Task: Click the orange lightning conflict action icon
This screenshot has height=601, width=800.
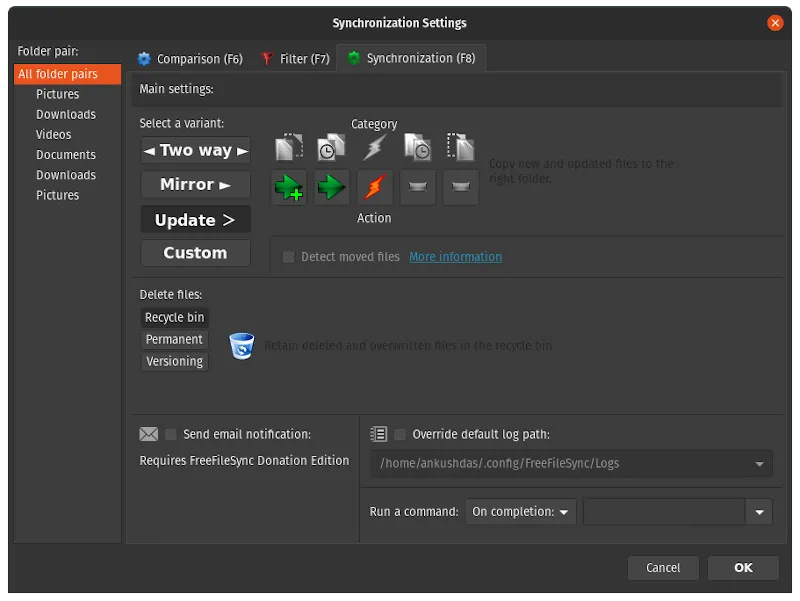Action: coord(375,187)
